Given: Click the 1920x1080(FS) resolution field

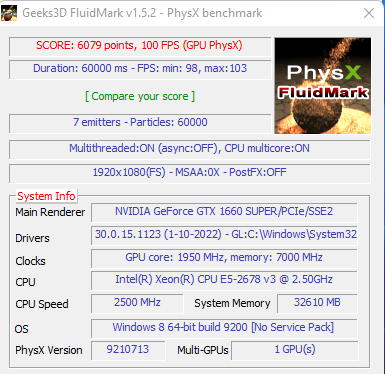Looking at the screenshot, I should (x=190, y=173).
